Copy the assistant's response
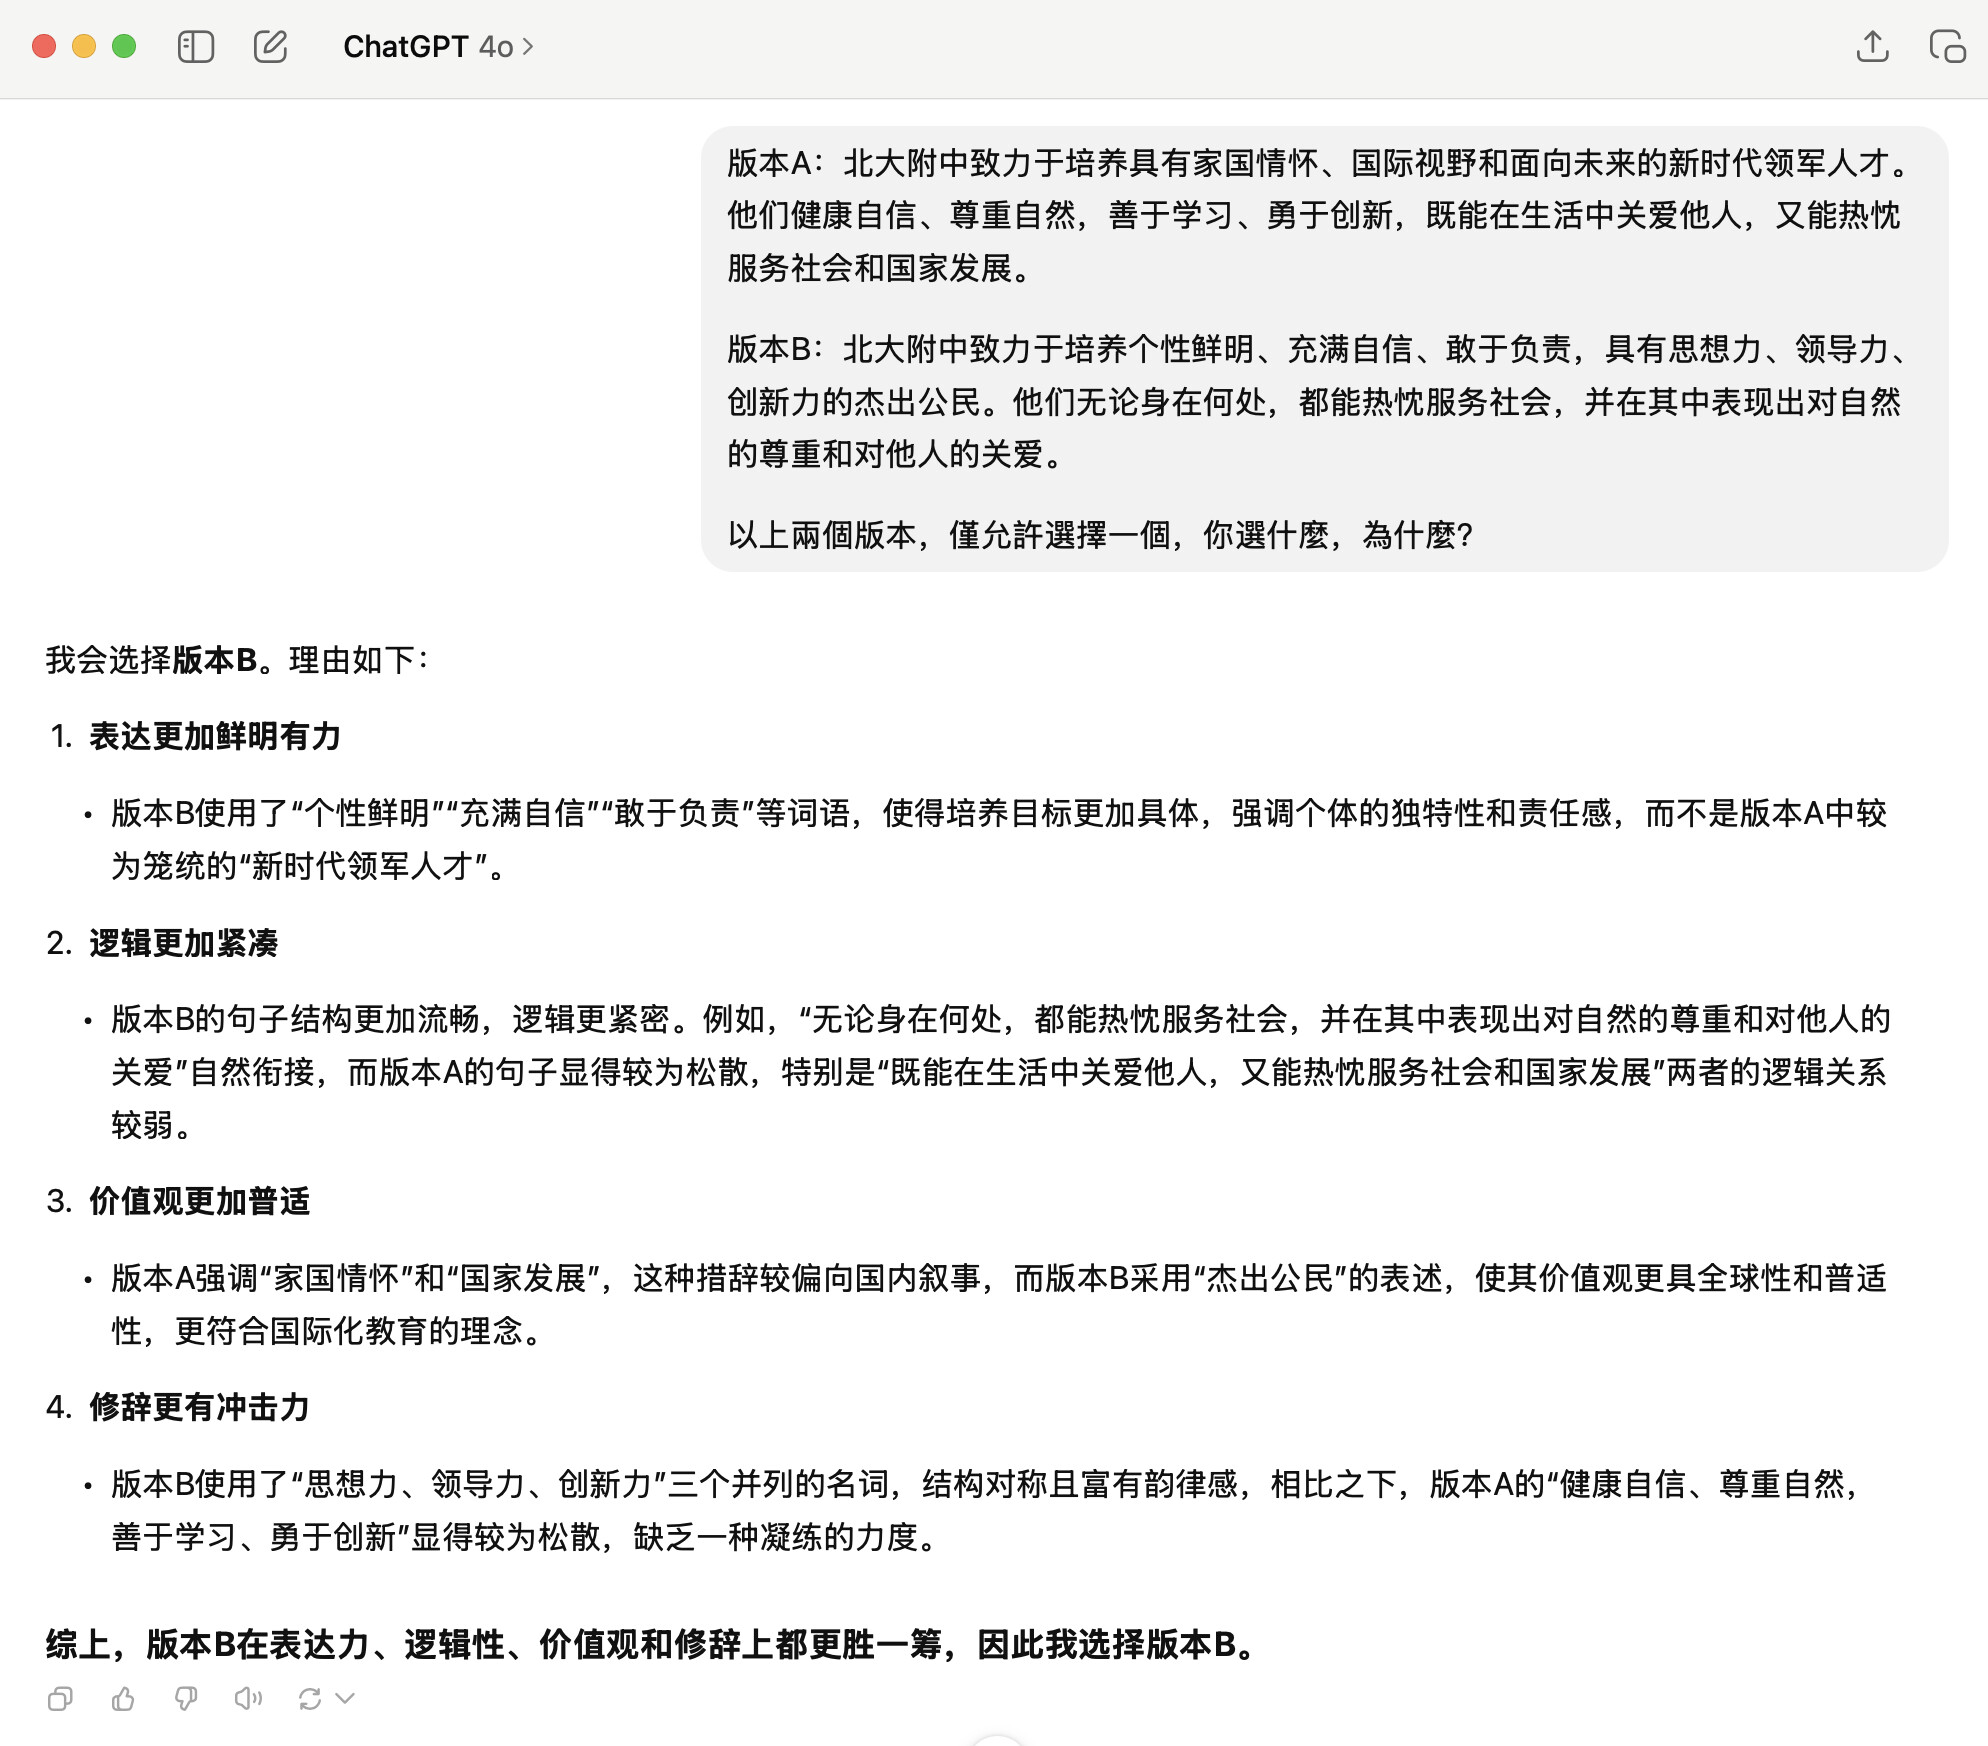This screenshot has width=1988, height=1746. (x=62, y=1697)
